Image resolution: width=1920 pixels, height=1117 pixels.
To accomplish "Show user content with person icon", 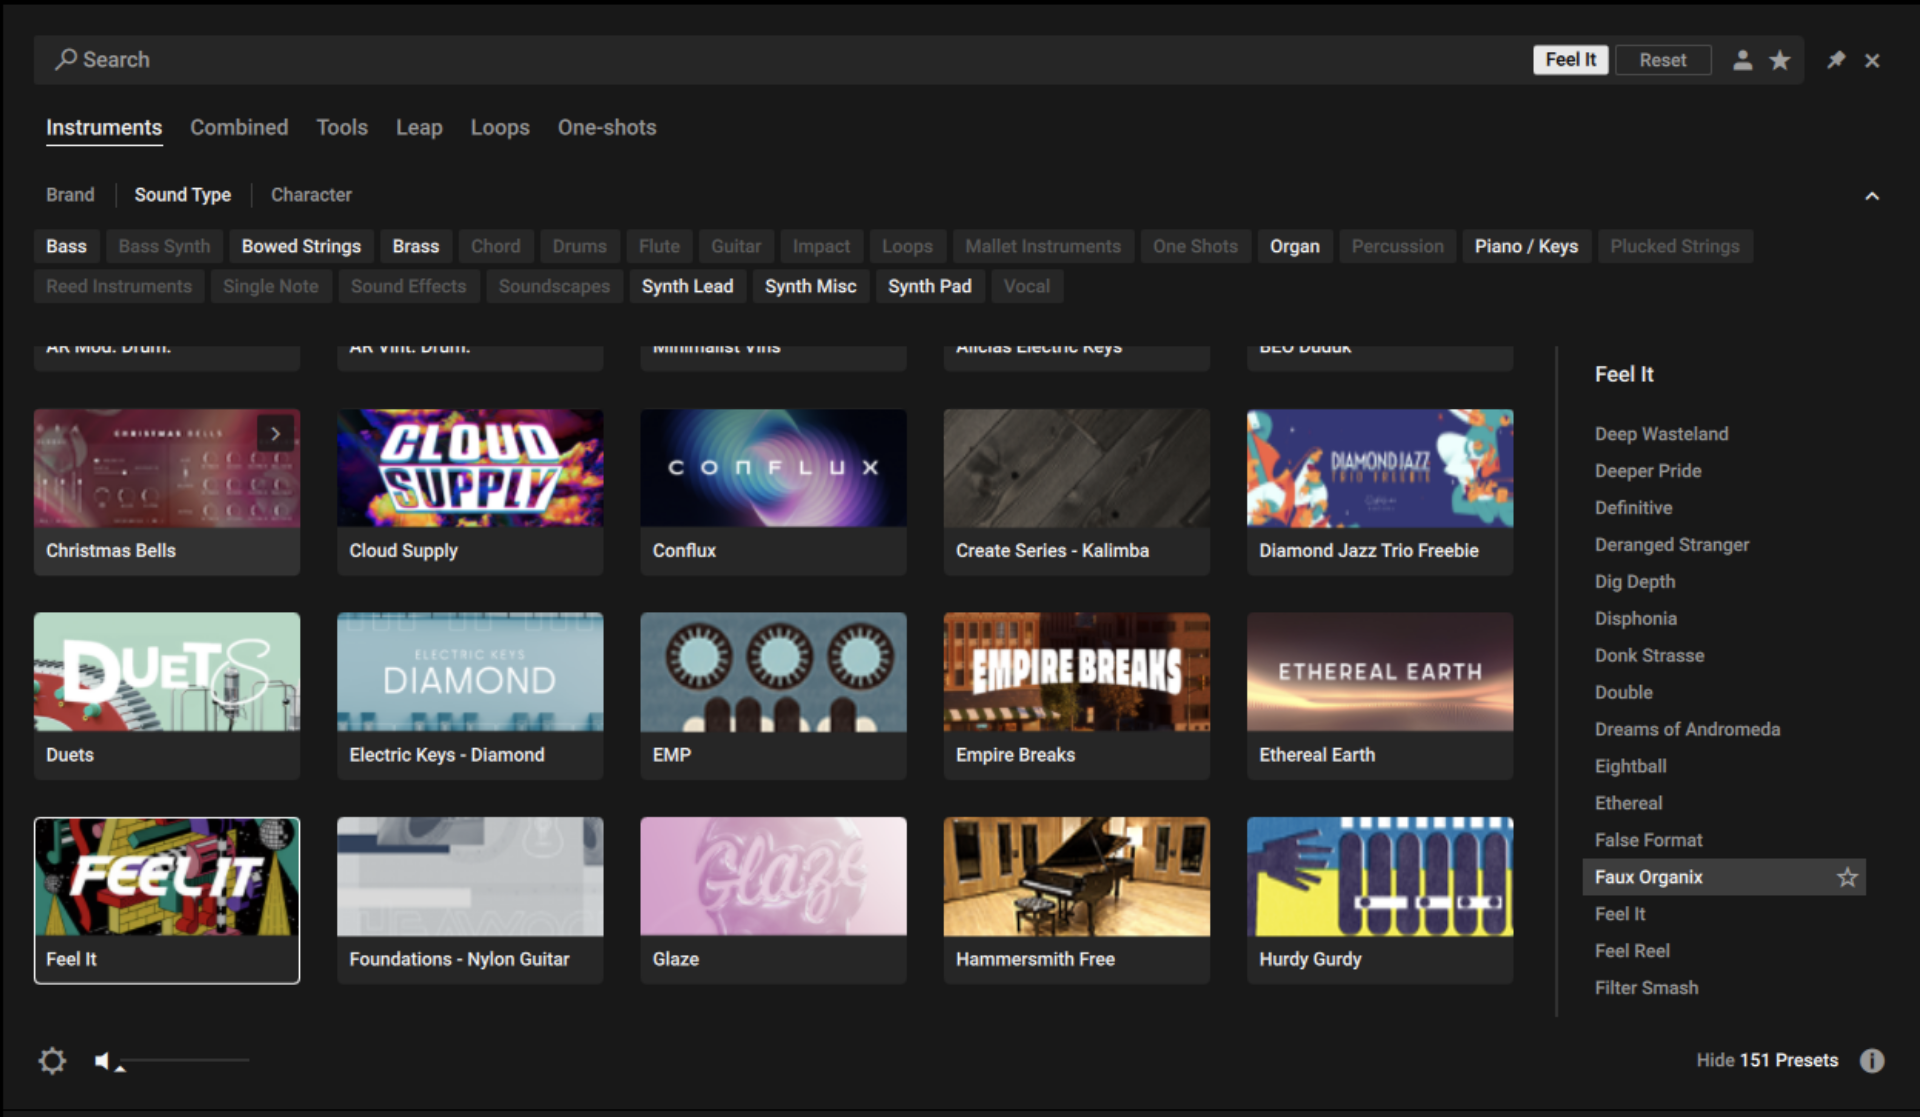I will pyautogui.click(x=1742, y=60).
